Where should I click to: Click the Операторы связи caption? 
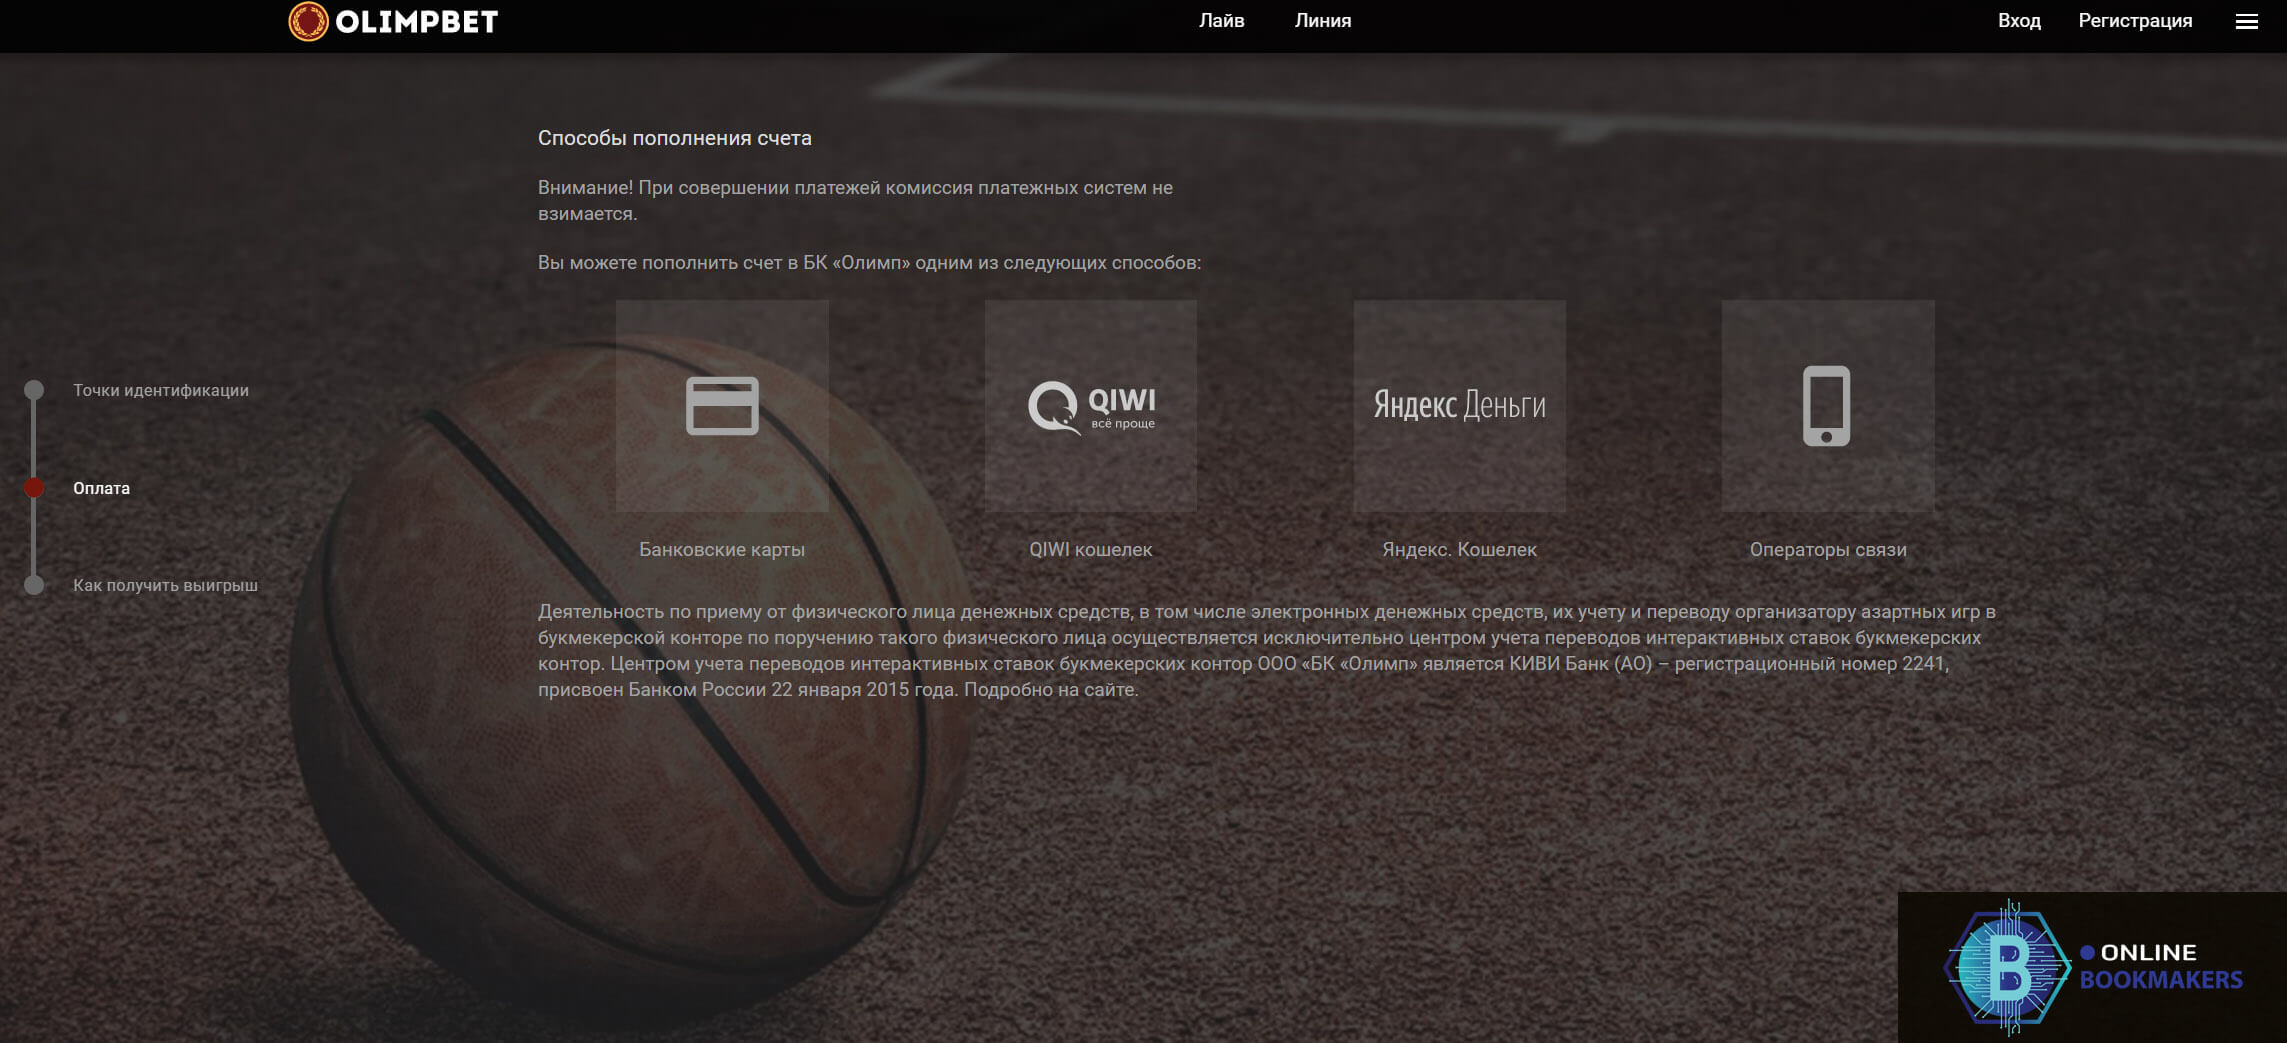click(x=1827, y=549)
